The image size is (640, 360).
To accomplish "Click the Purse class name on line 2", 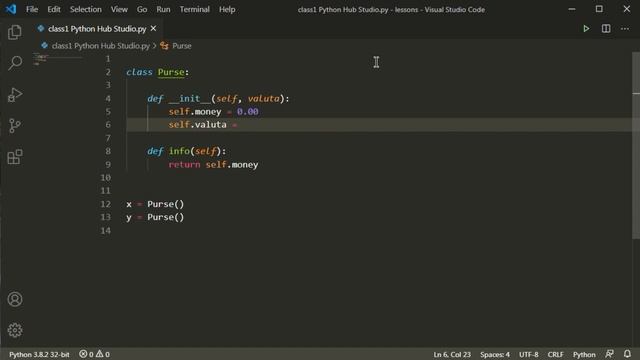I will (x=171, y=72).
